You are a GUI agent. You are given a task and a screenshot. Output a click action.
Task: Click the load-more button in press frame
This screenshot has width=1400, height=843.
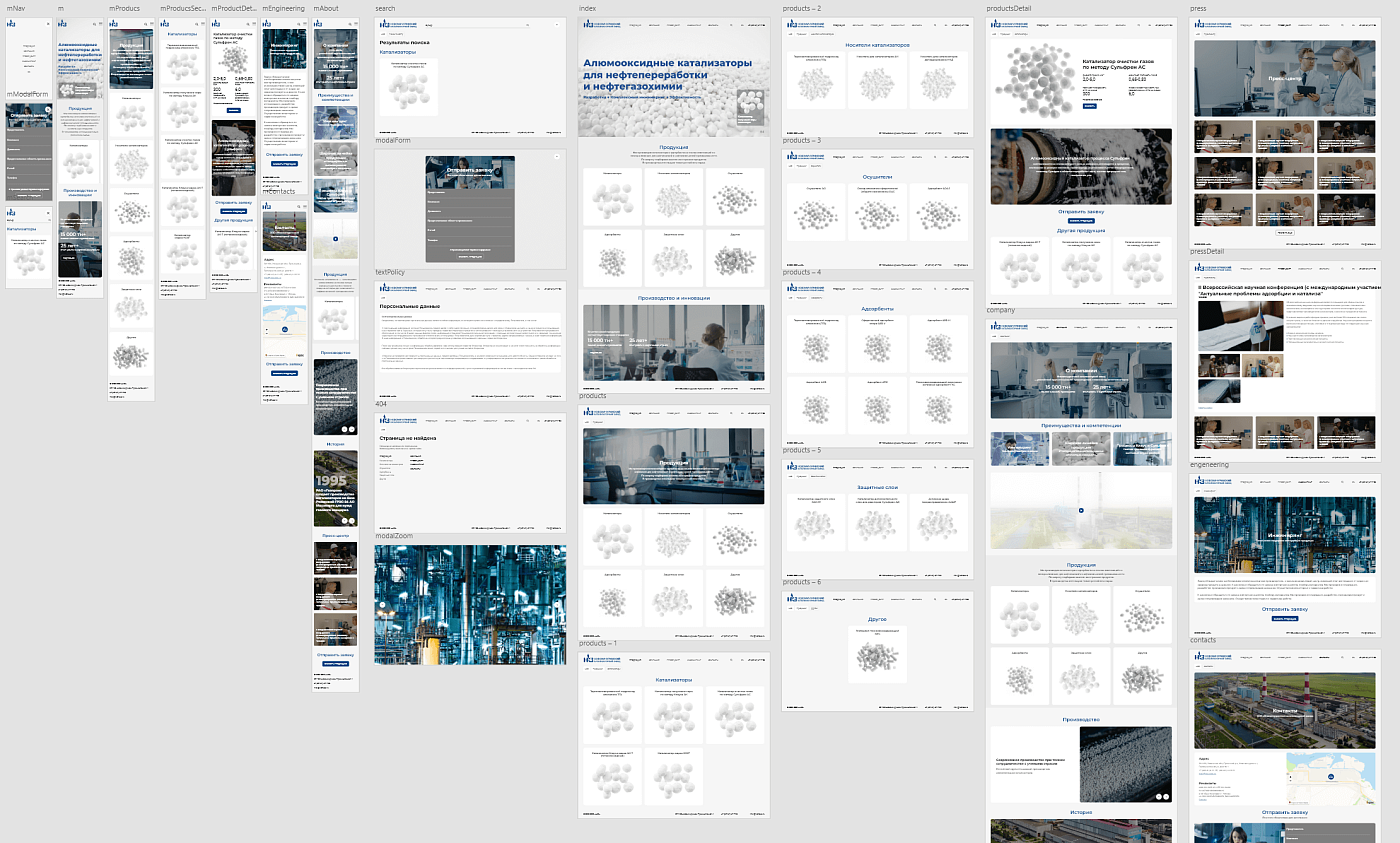[1285, 232]
